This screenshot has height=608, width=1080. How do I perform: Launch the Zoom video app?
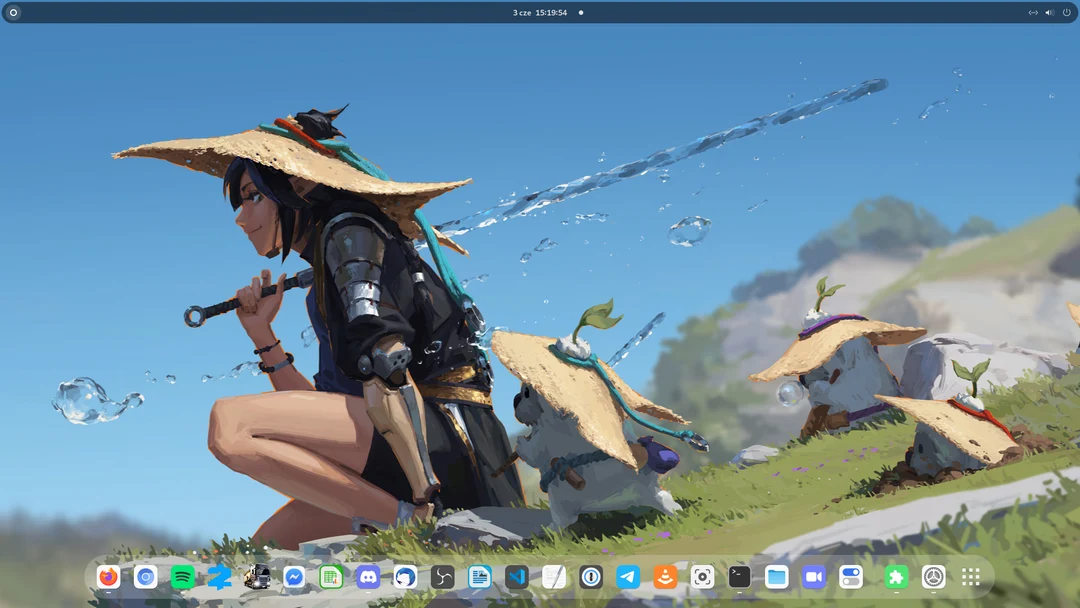point(812,577)
